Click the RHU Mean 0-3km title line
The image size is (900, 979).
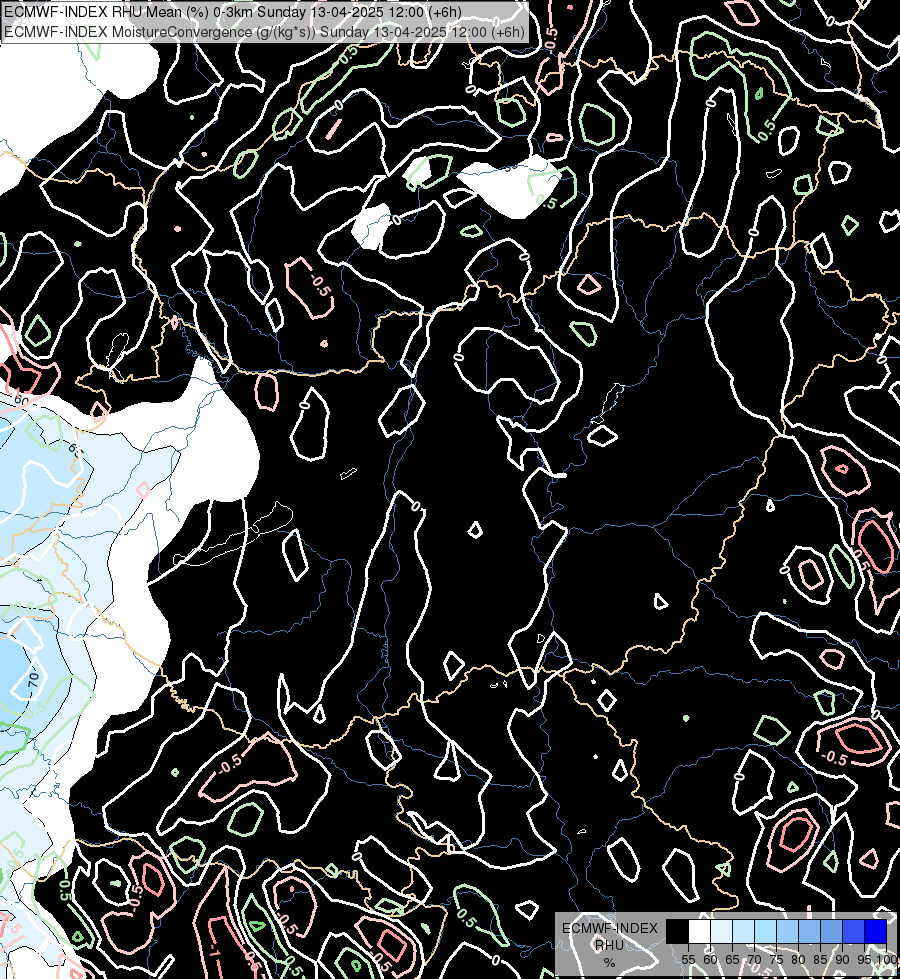click(x=232, y=12)
